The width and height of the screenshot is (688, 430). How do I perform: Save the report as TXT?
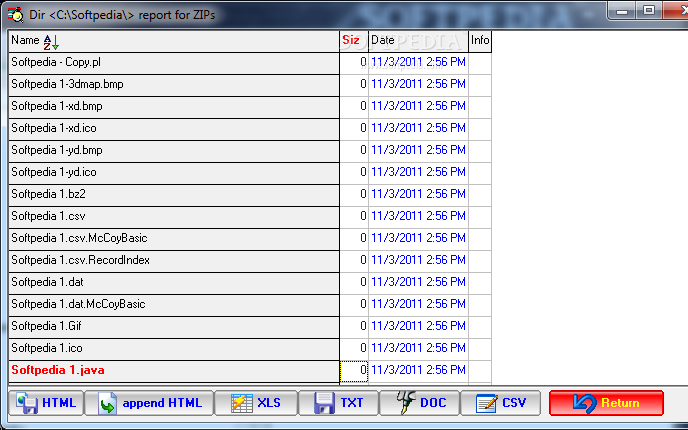tap(338, 402)
